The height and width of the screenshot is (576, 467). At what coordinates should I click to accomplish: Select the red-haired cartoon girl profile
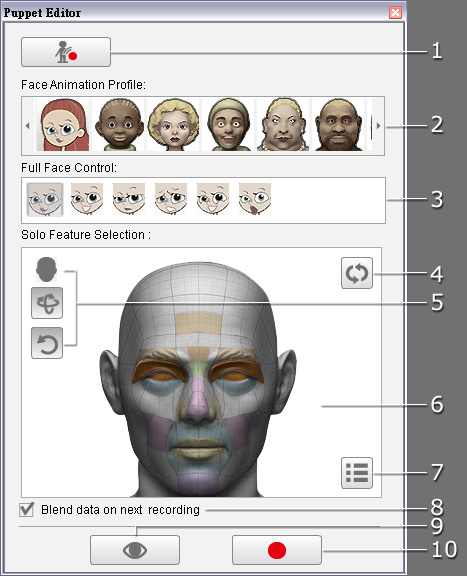[63, 125]
